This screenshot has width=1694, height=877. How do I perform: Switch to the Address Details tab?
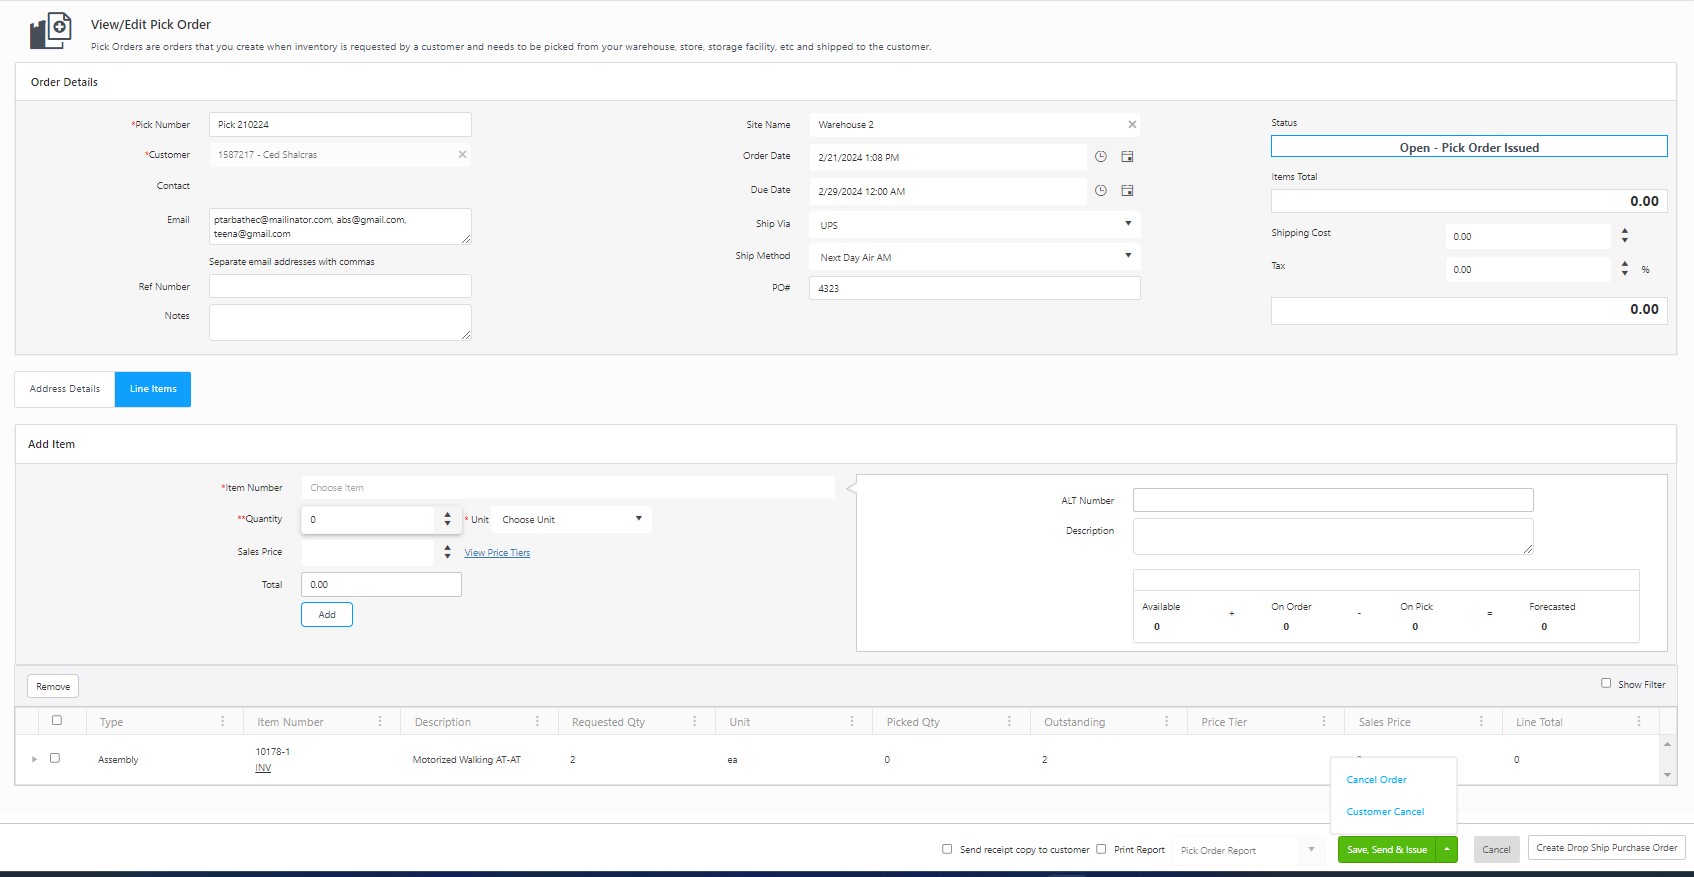(65, 389)
